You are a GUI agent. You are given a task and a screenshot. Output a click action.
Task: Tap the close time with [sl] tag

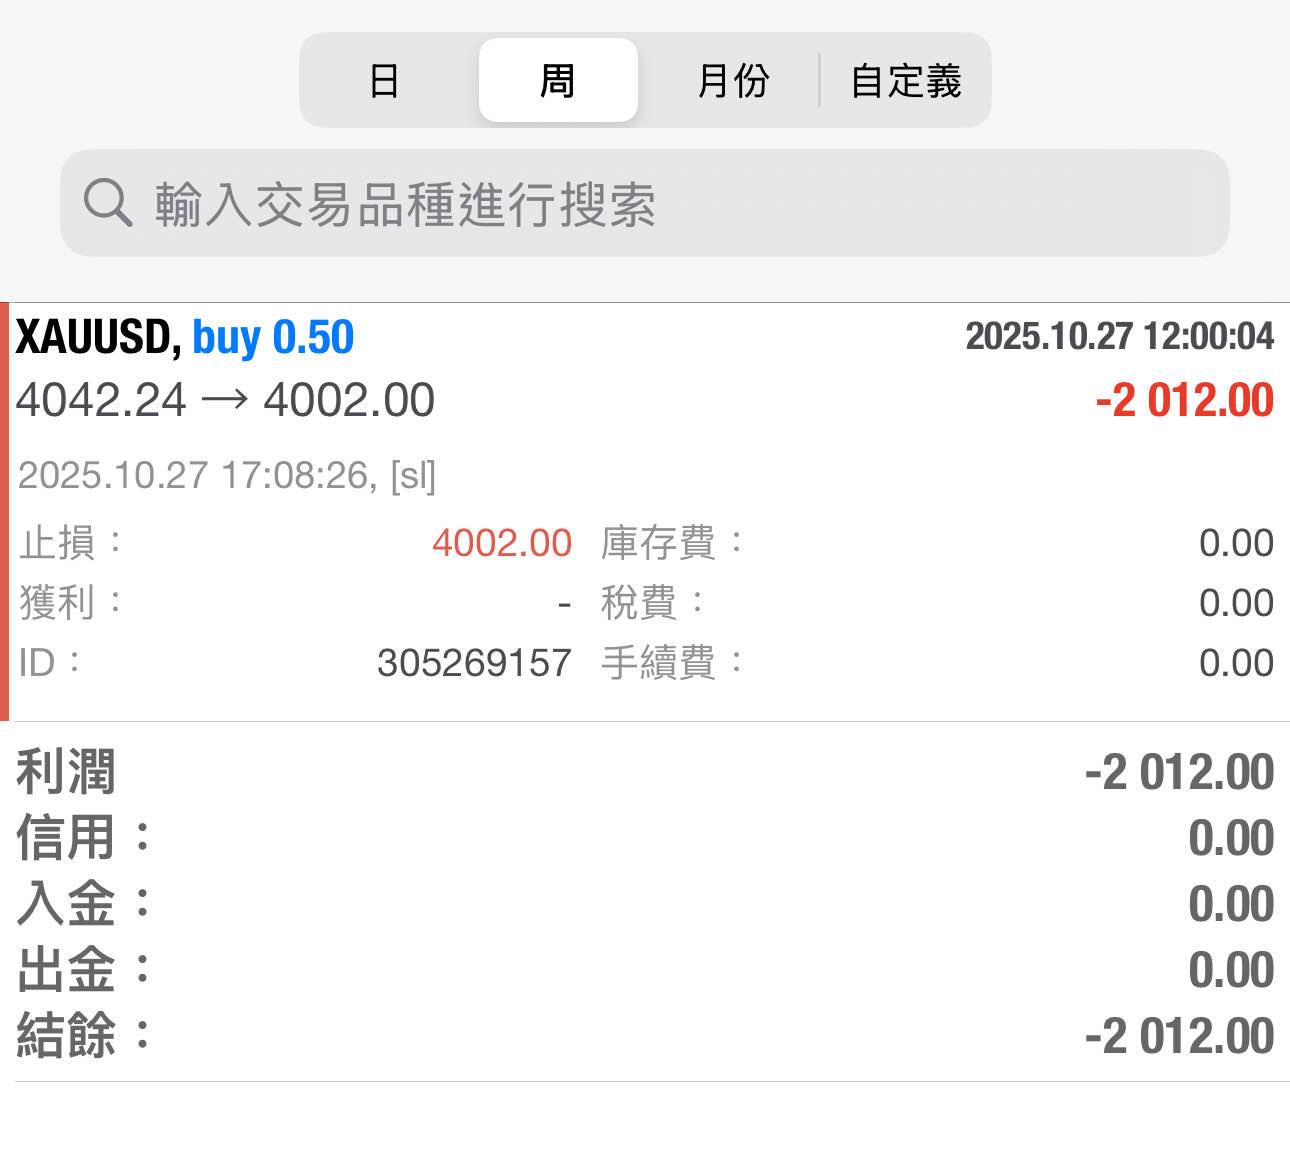[x=227, y=475]
